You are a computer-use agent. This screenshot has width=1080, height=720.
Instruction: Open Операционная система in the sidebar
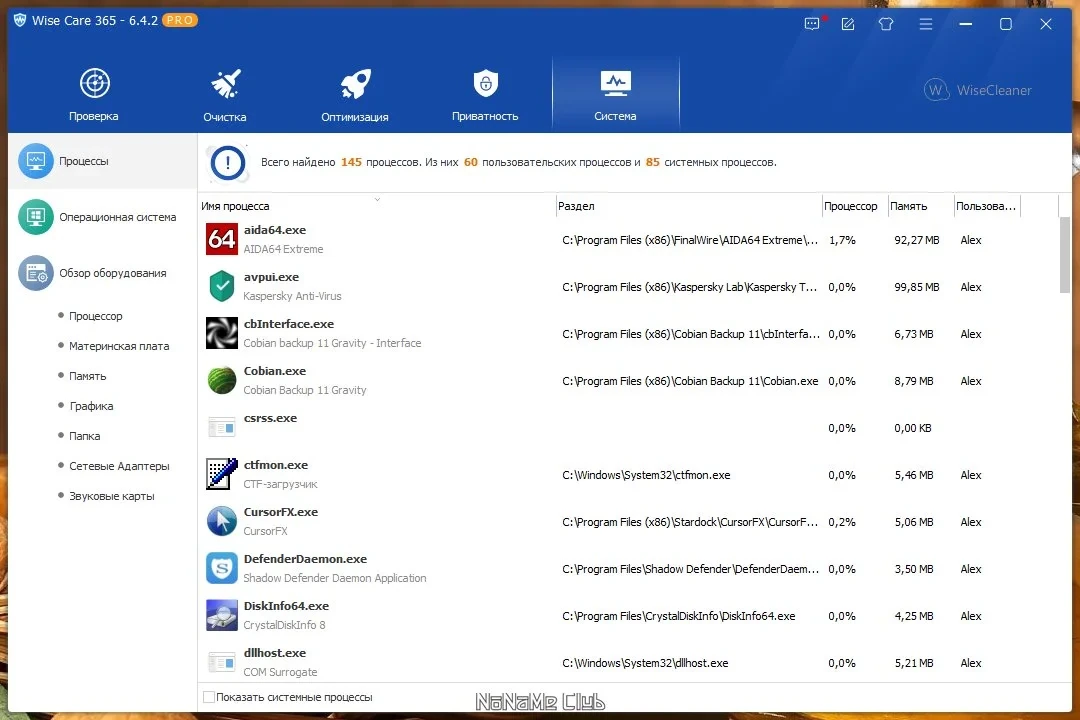103,217
